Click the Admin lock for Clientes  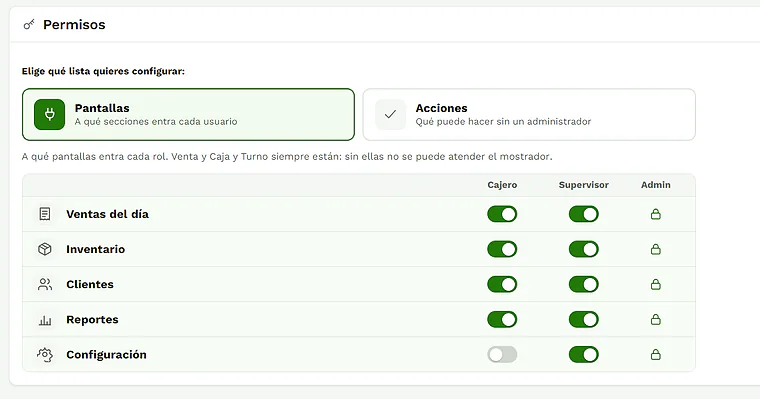tap(655, 284)
